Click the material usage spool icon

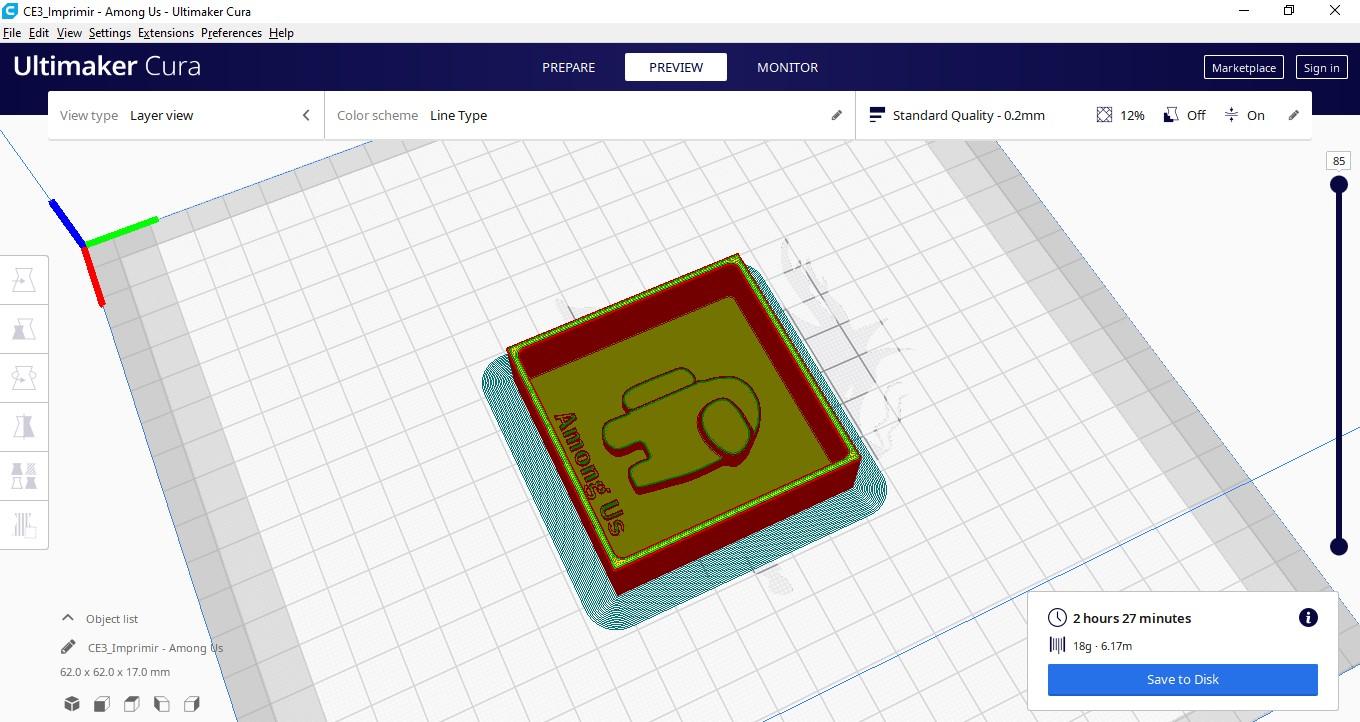tap(1057, 646)
